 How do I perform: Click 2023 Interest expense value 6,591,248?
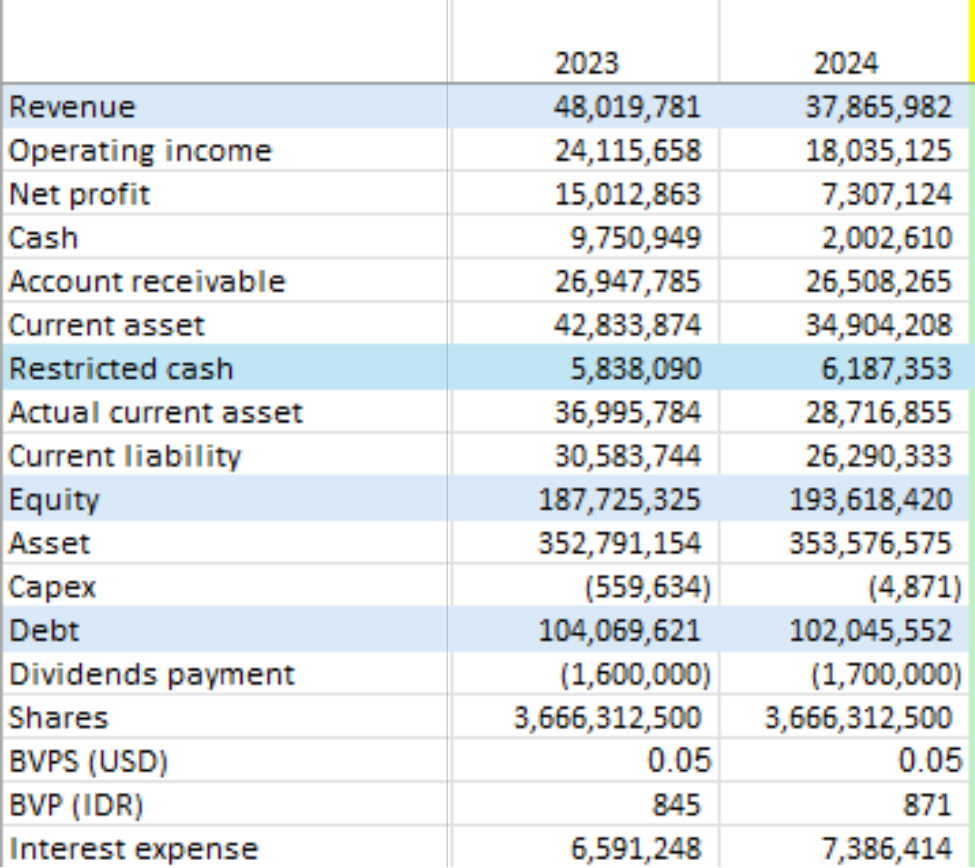point(585,849)
